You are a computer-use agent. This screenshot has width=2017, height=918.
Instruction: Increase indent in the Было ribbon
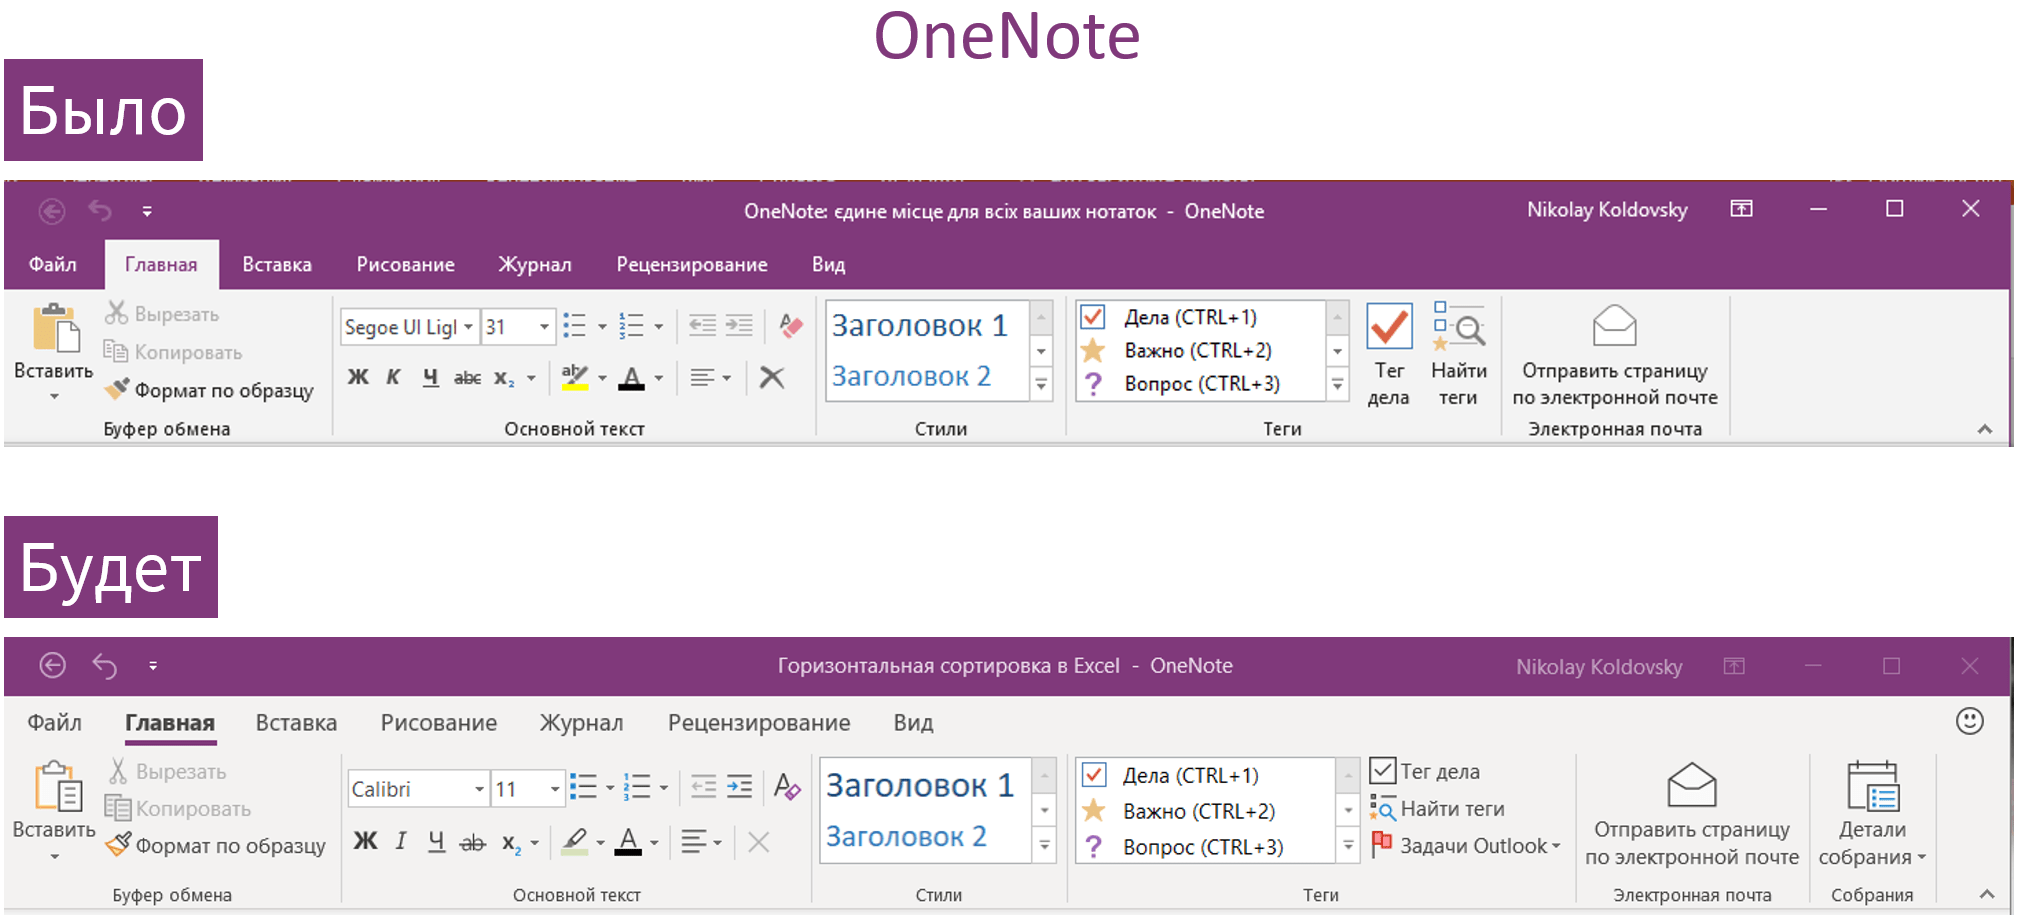coord(740,326)
